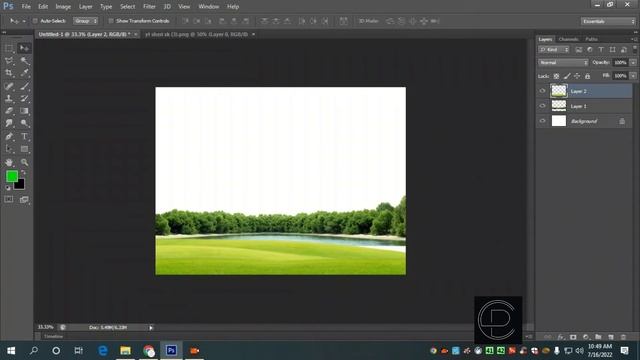Change screen mode icon
This screenshot has height=360, width=640.
pos(24,199)
